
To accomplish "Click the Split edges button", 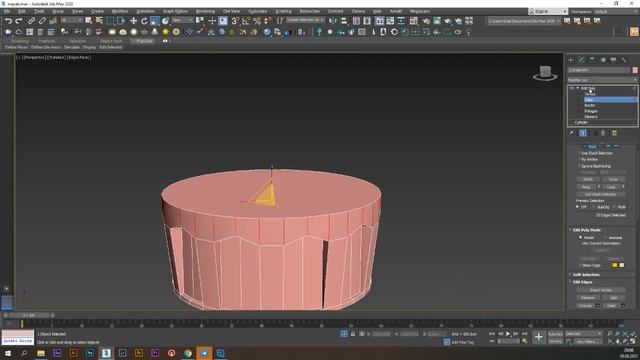I will point(613,298).
